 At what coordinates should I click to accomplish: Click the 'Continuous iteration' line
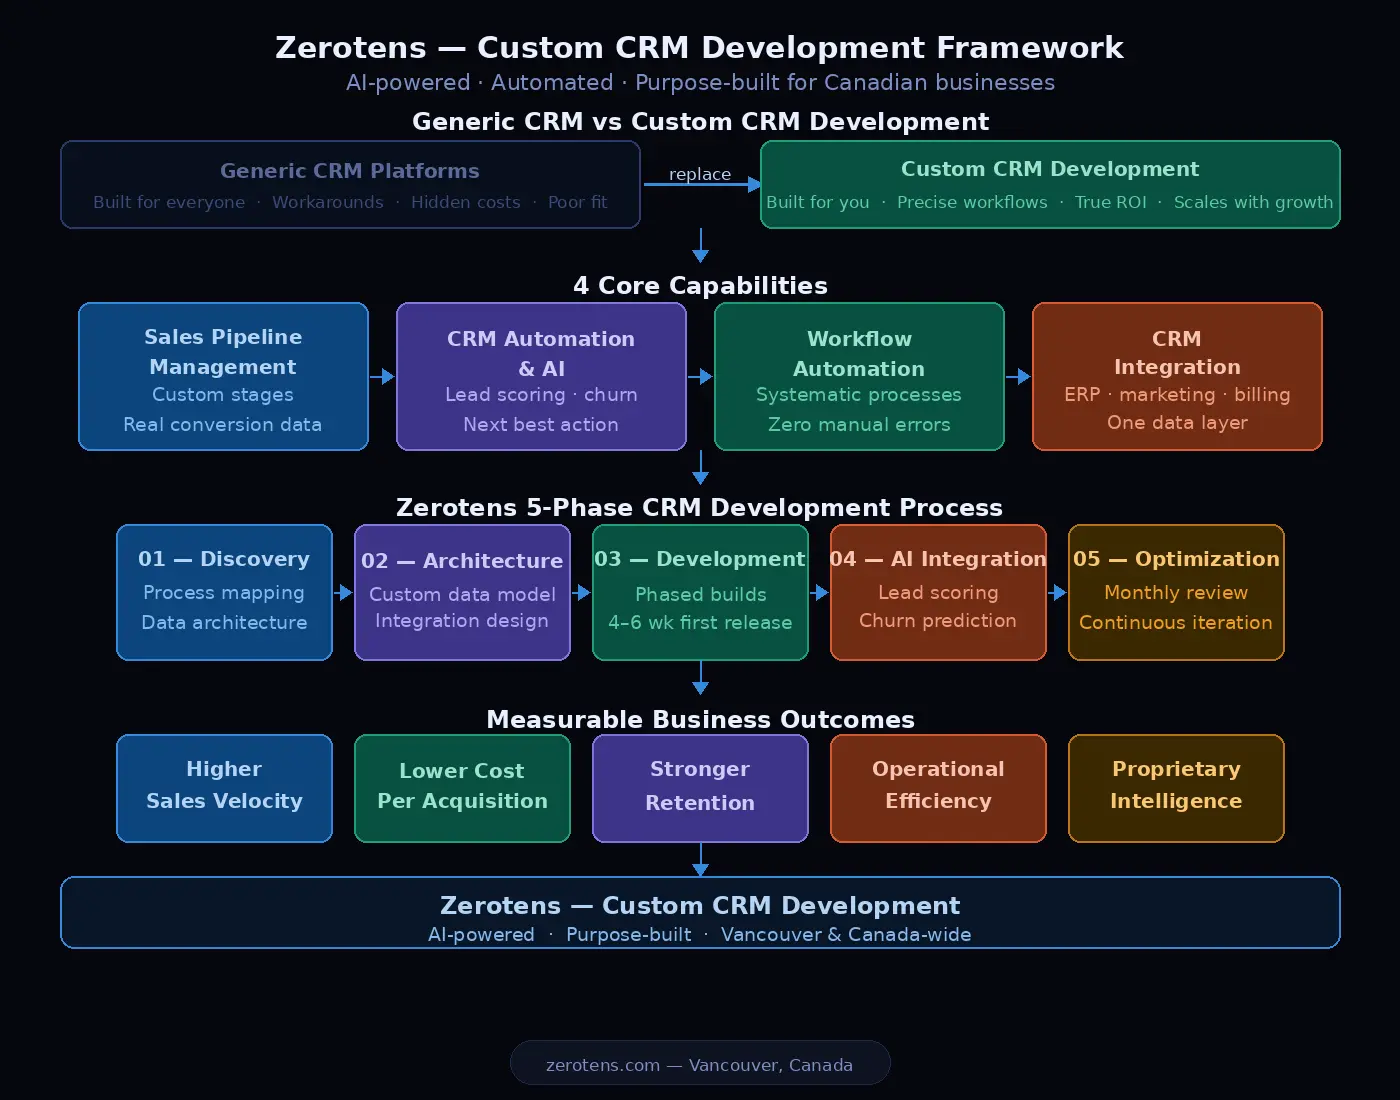tap(1176, 623)
